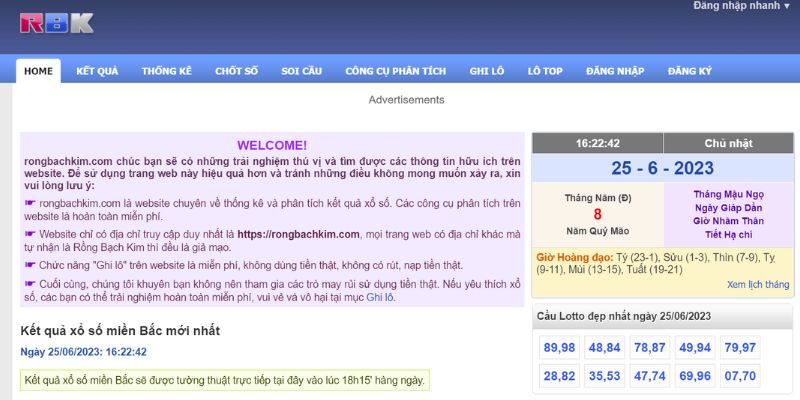Click the 18h15' live results notice
Viewport: 800px width, 400px height.
click(x=224, y=380)
